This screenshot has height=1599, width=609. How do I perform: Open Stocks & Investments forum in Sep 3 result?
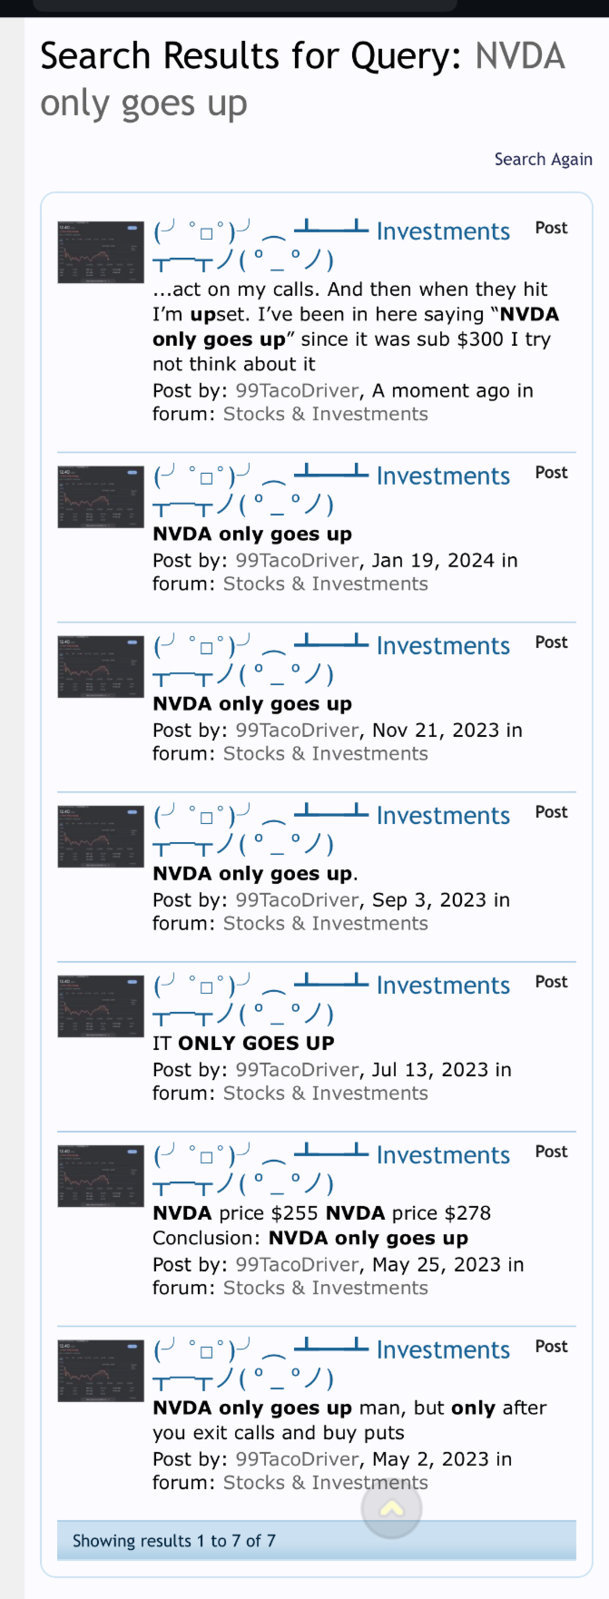(x=325, y=924)
